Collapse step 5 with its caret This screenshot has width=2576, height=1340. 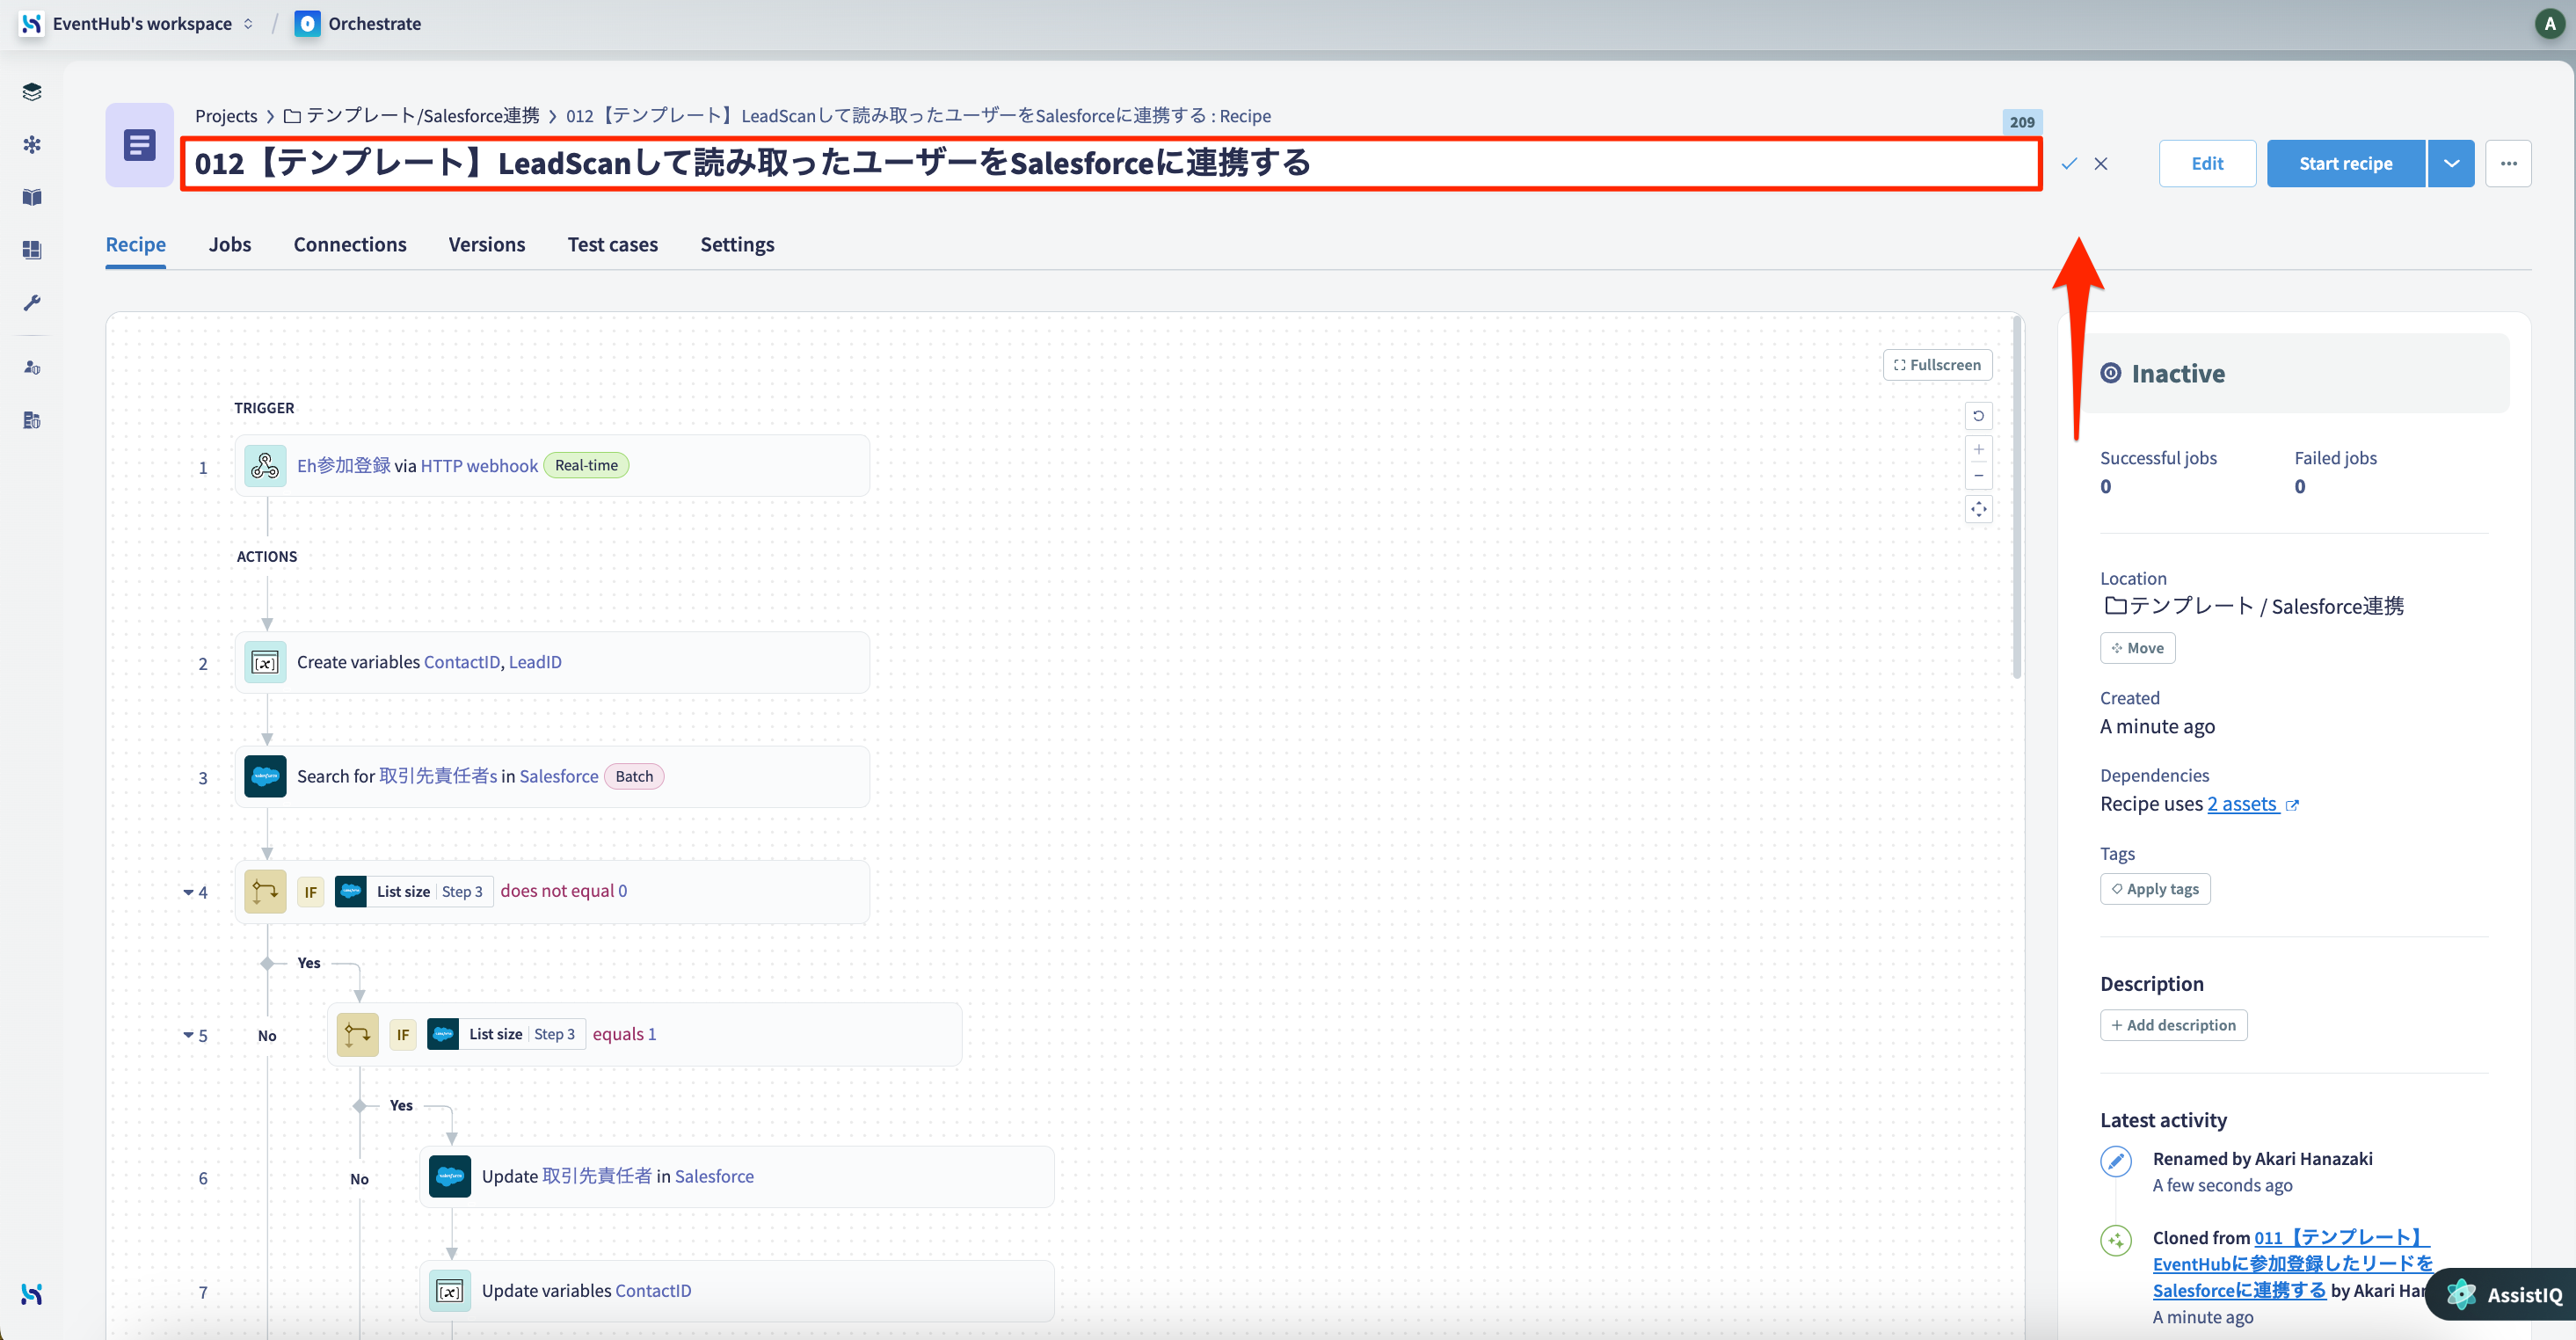[188, 1035]
